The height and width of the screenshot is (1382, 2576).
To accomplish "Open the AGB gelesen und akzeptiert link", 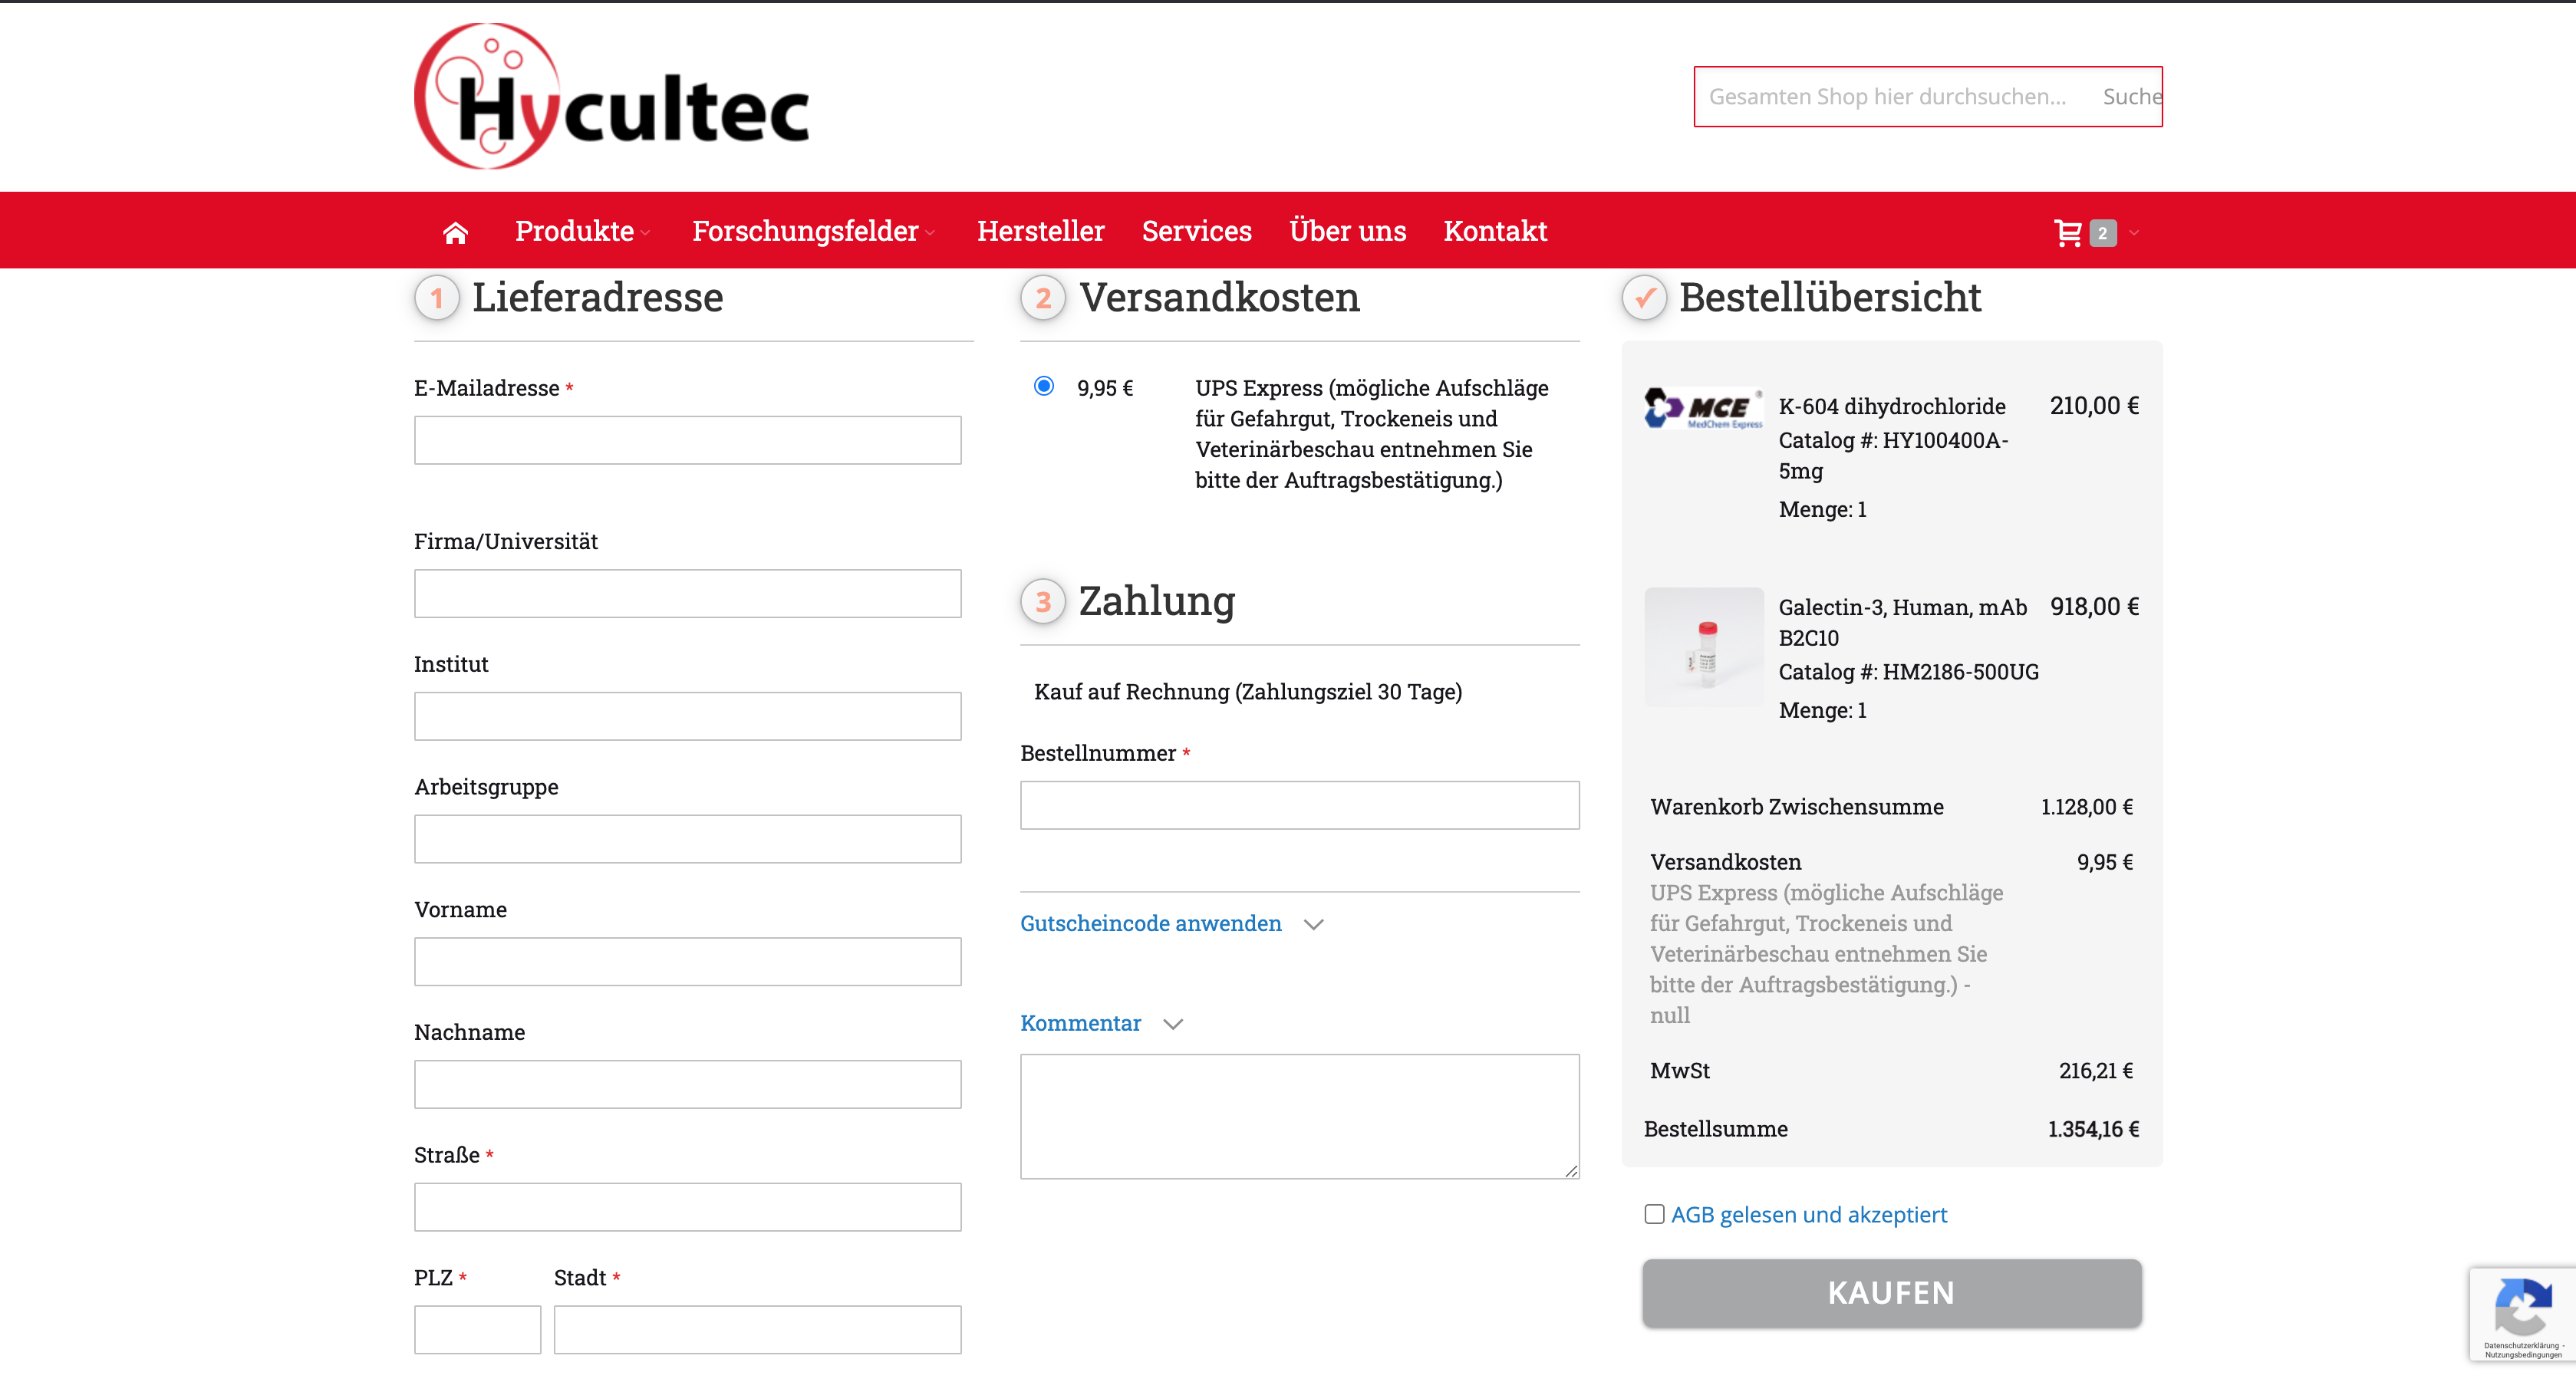I will (1808, 1214).
